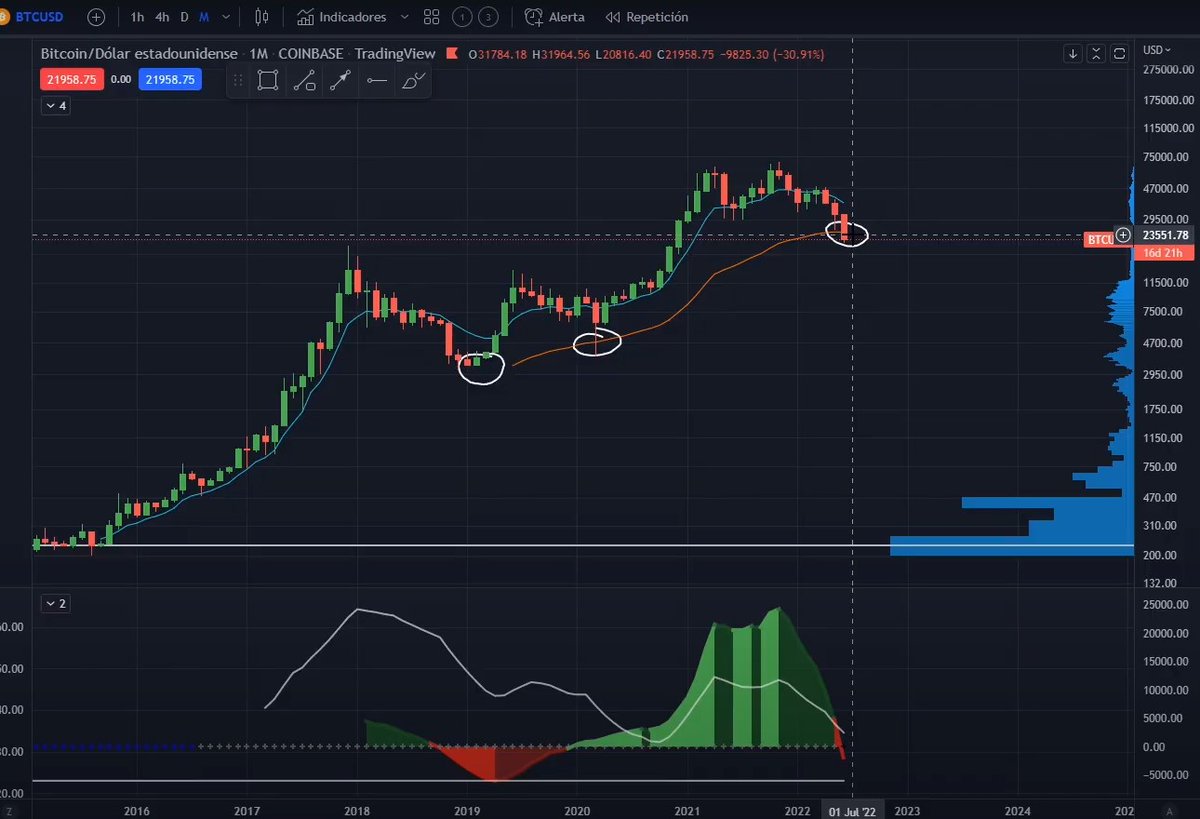Select the brush drawing tool

(x=413, y=82)
